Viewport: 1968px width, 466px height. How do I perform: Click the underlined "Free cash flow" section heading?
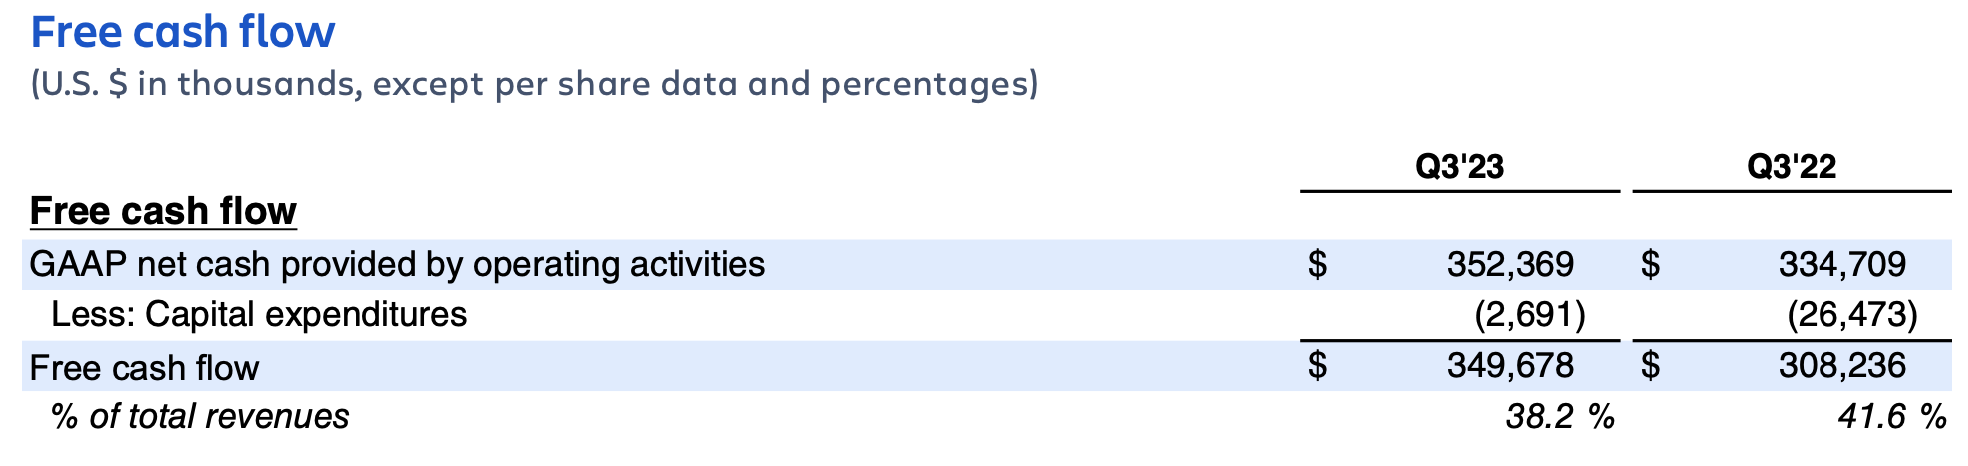point(163,211)
